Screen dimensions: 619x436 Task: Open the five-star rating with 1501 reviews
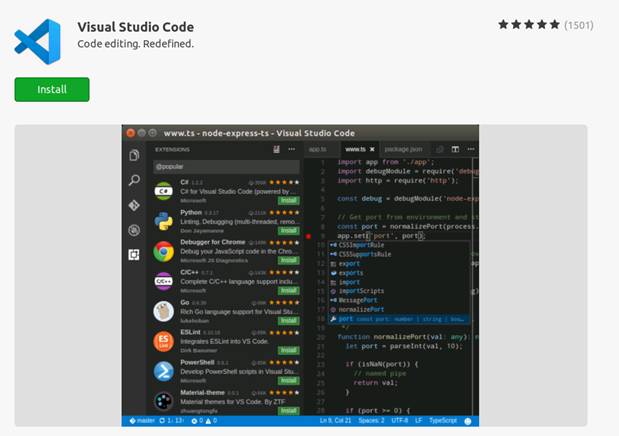(x=546, y=25)
